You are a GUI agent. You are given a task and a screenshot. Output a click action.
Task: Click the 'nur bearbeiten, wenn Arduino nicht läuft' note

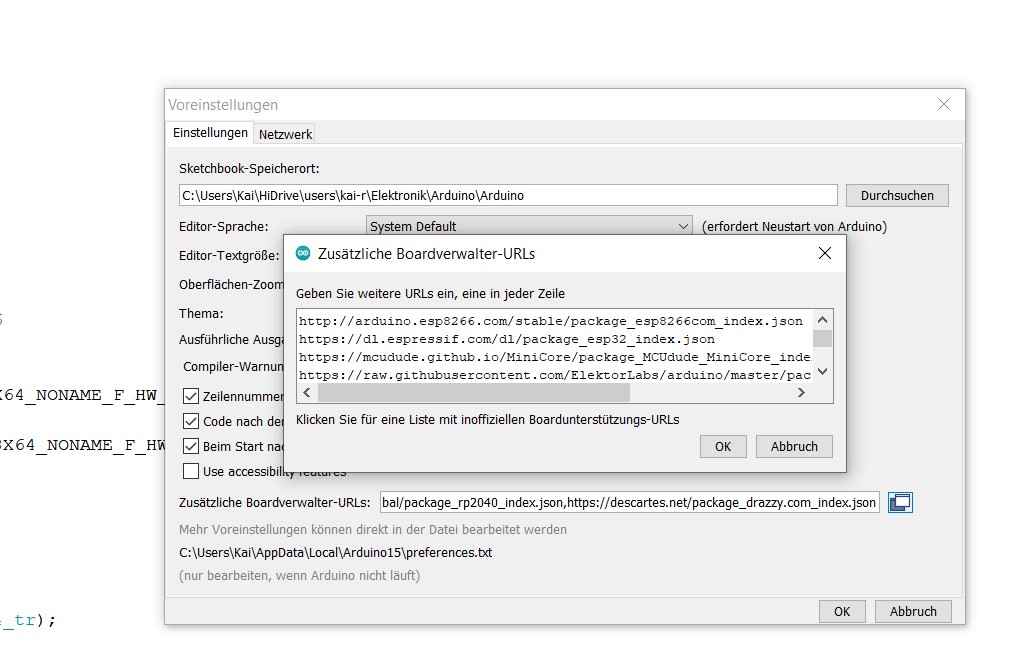click(x=299, y=576)
